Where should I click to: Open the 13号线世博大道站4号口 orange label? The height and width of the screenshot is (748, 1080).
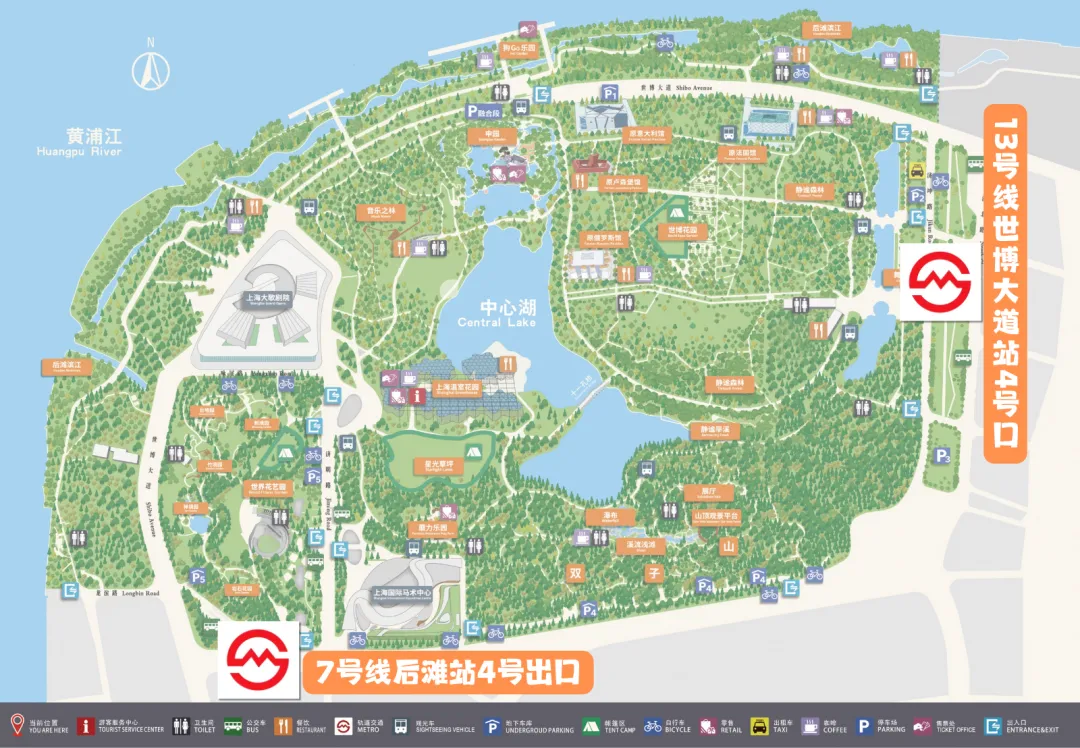(x=1005, y=284)
